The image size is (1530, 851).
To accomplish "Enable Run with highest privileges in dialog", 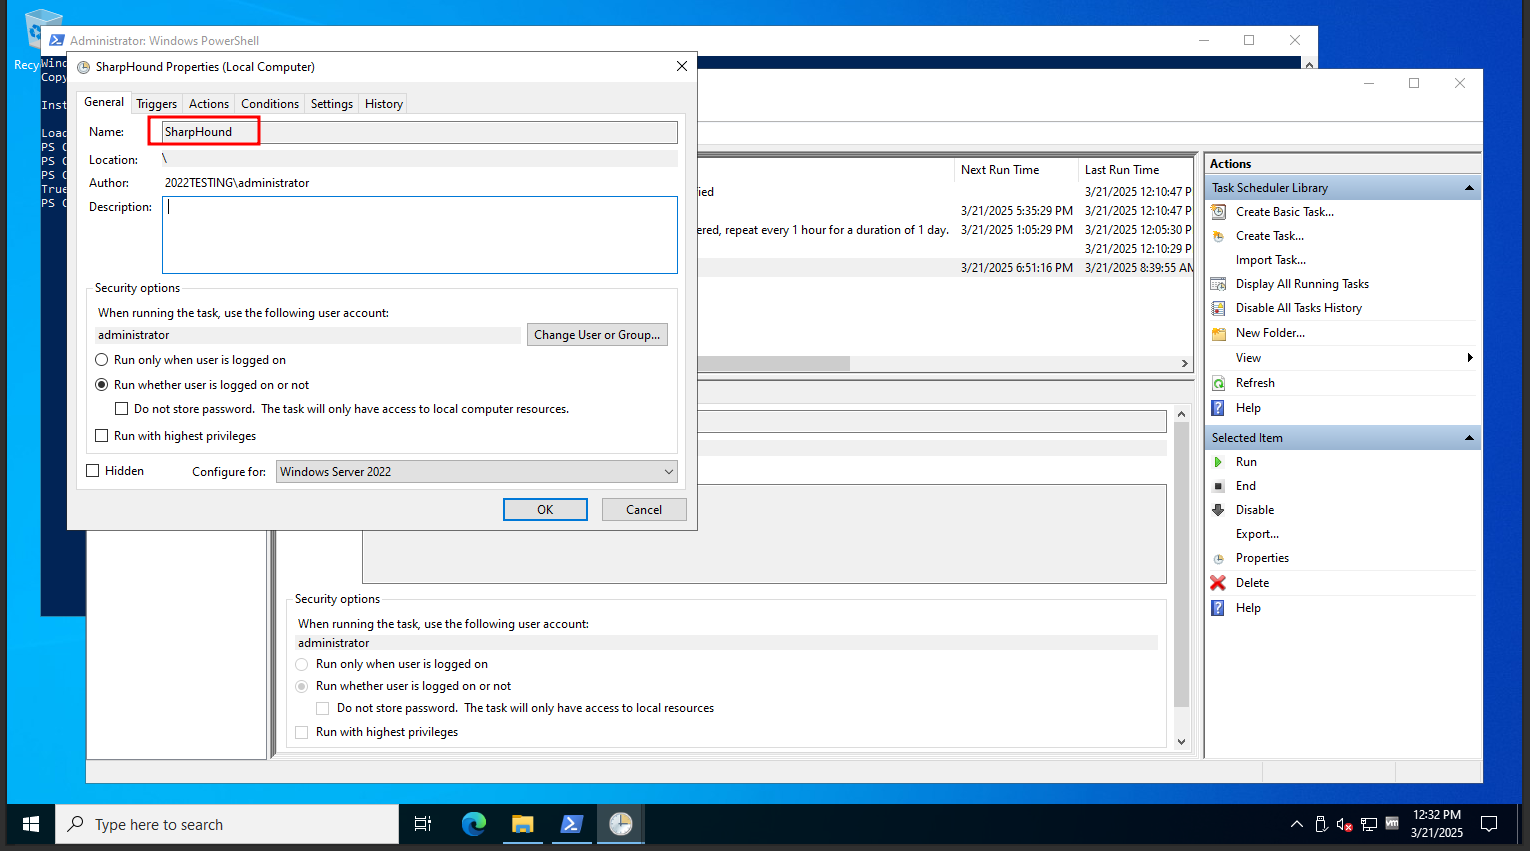I will [101, 436].
